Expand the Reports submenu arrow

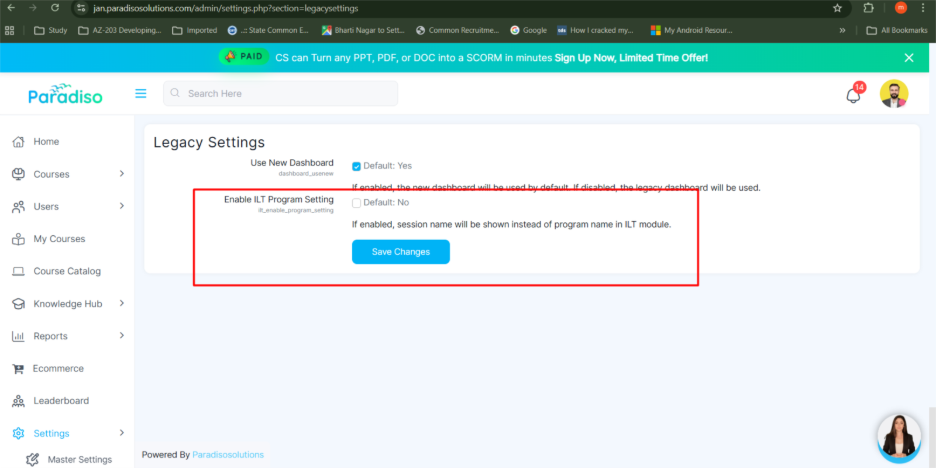122,336
